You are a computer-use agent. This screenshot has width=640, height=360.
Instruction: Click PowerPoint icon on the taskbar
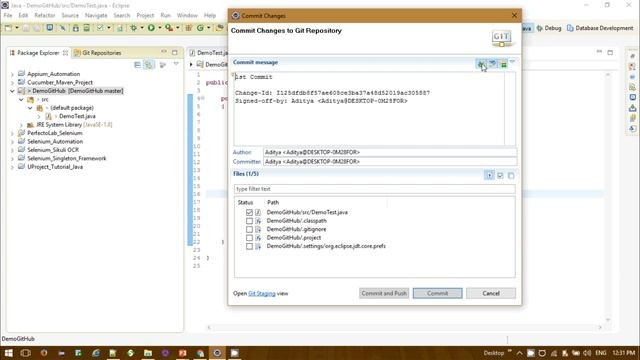pyautogui.click(x=182, y=353)
